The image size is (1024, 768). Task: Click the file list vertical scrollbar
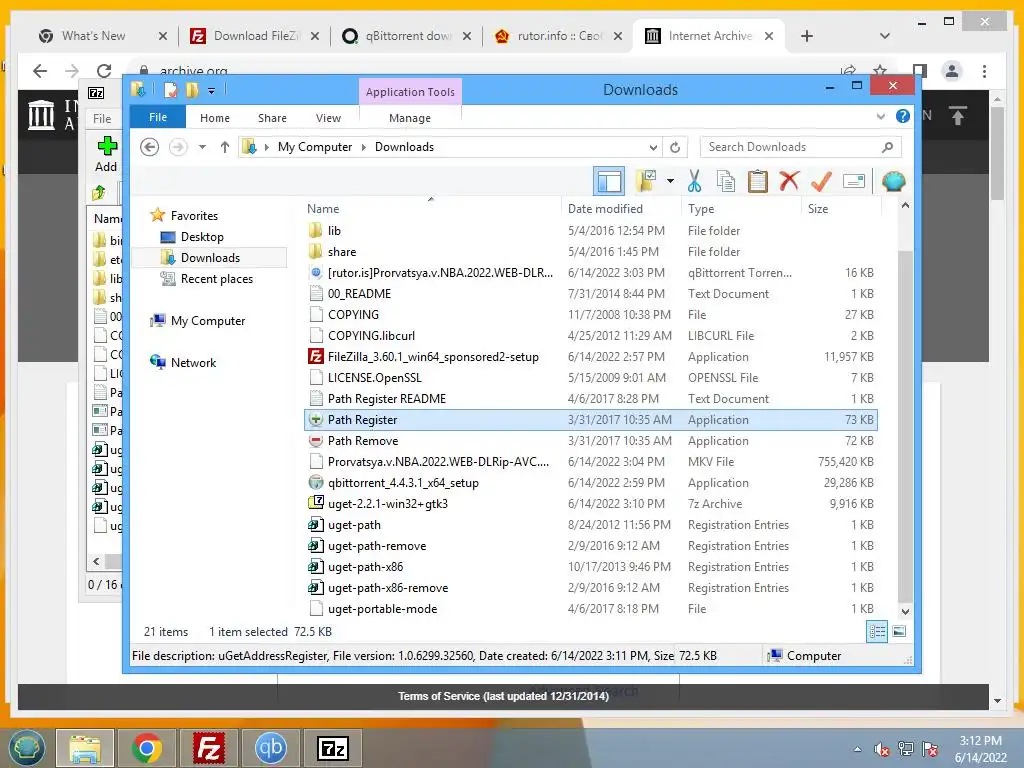(904, 424)
